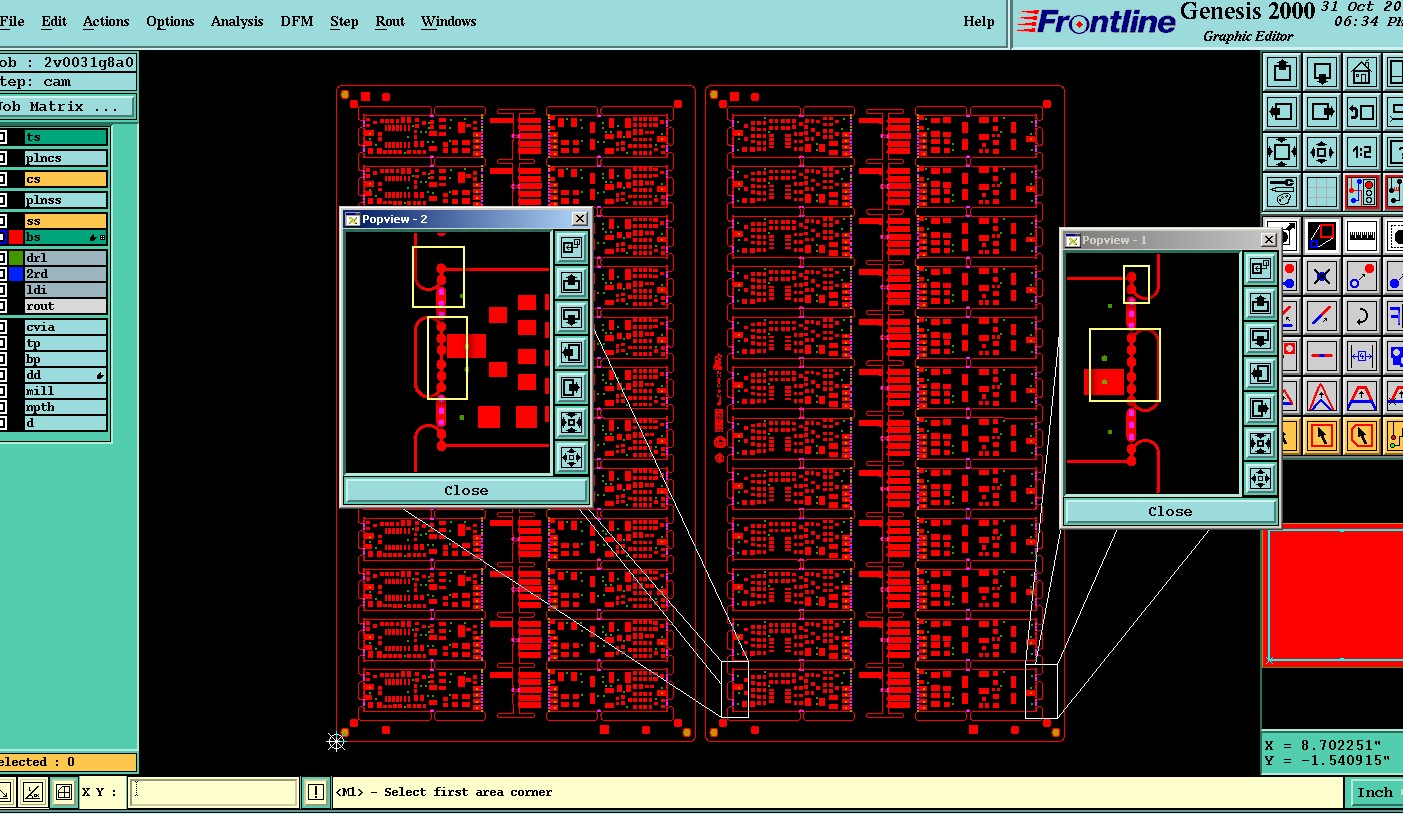The height and width of the screenshot is (814, 1403).
Task: Select the dd layer row
Action: pyautogui.click(x=66, y=375)
